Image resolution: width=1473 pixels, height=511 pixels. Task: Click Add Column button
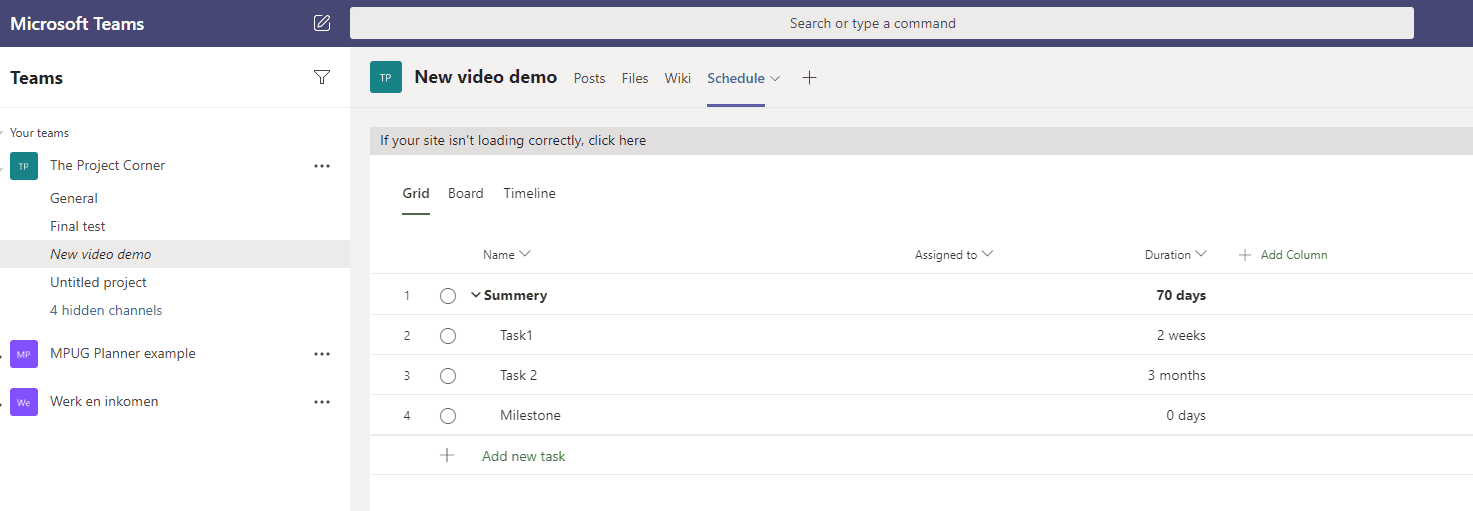[x=1294, y=255]
